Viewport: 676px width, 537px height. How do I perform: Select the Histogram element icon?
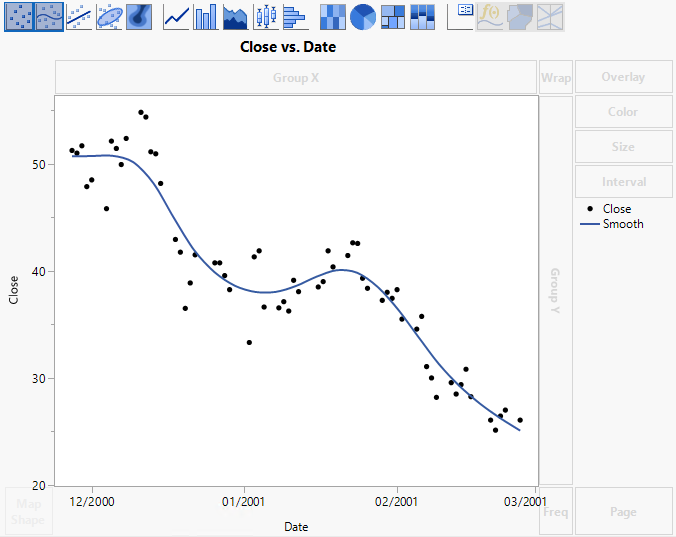click(296, 17)
